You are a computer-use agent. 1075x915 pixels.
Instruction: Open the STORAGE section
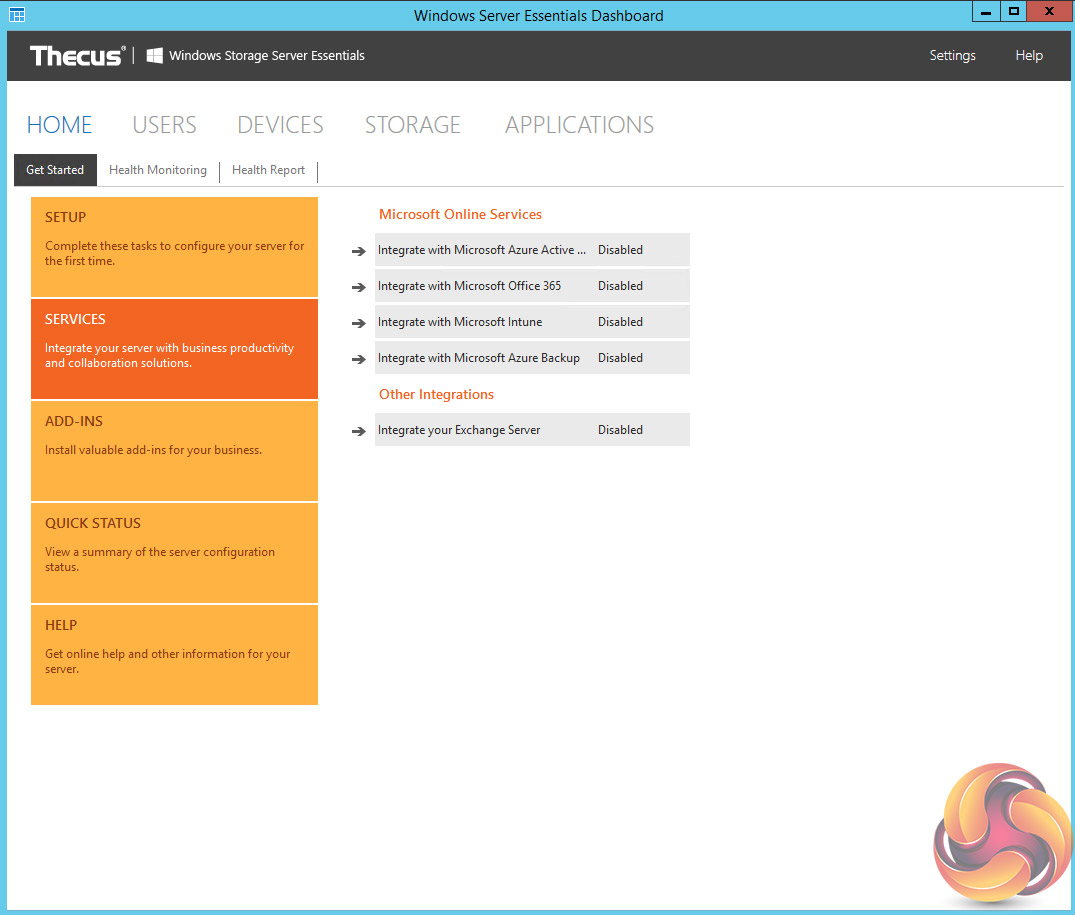click(x=413, y=125)
